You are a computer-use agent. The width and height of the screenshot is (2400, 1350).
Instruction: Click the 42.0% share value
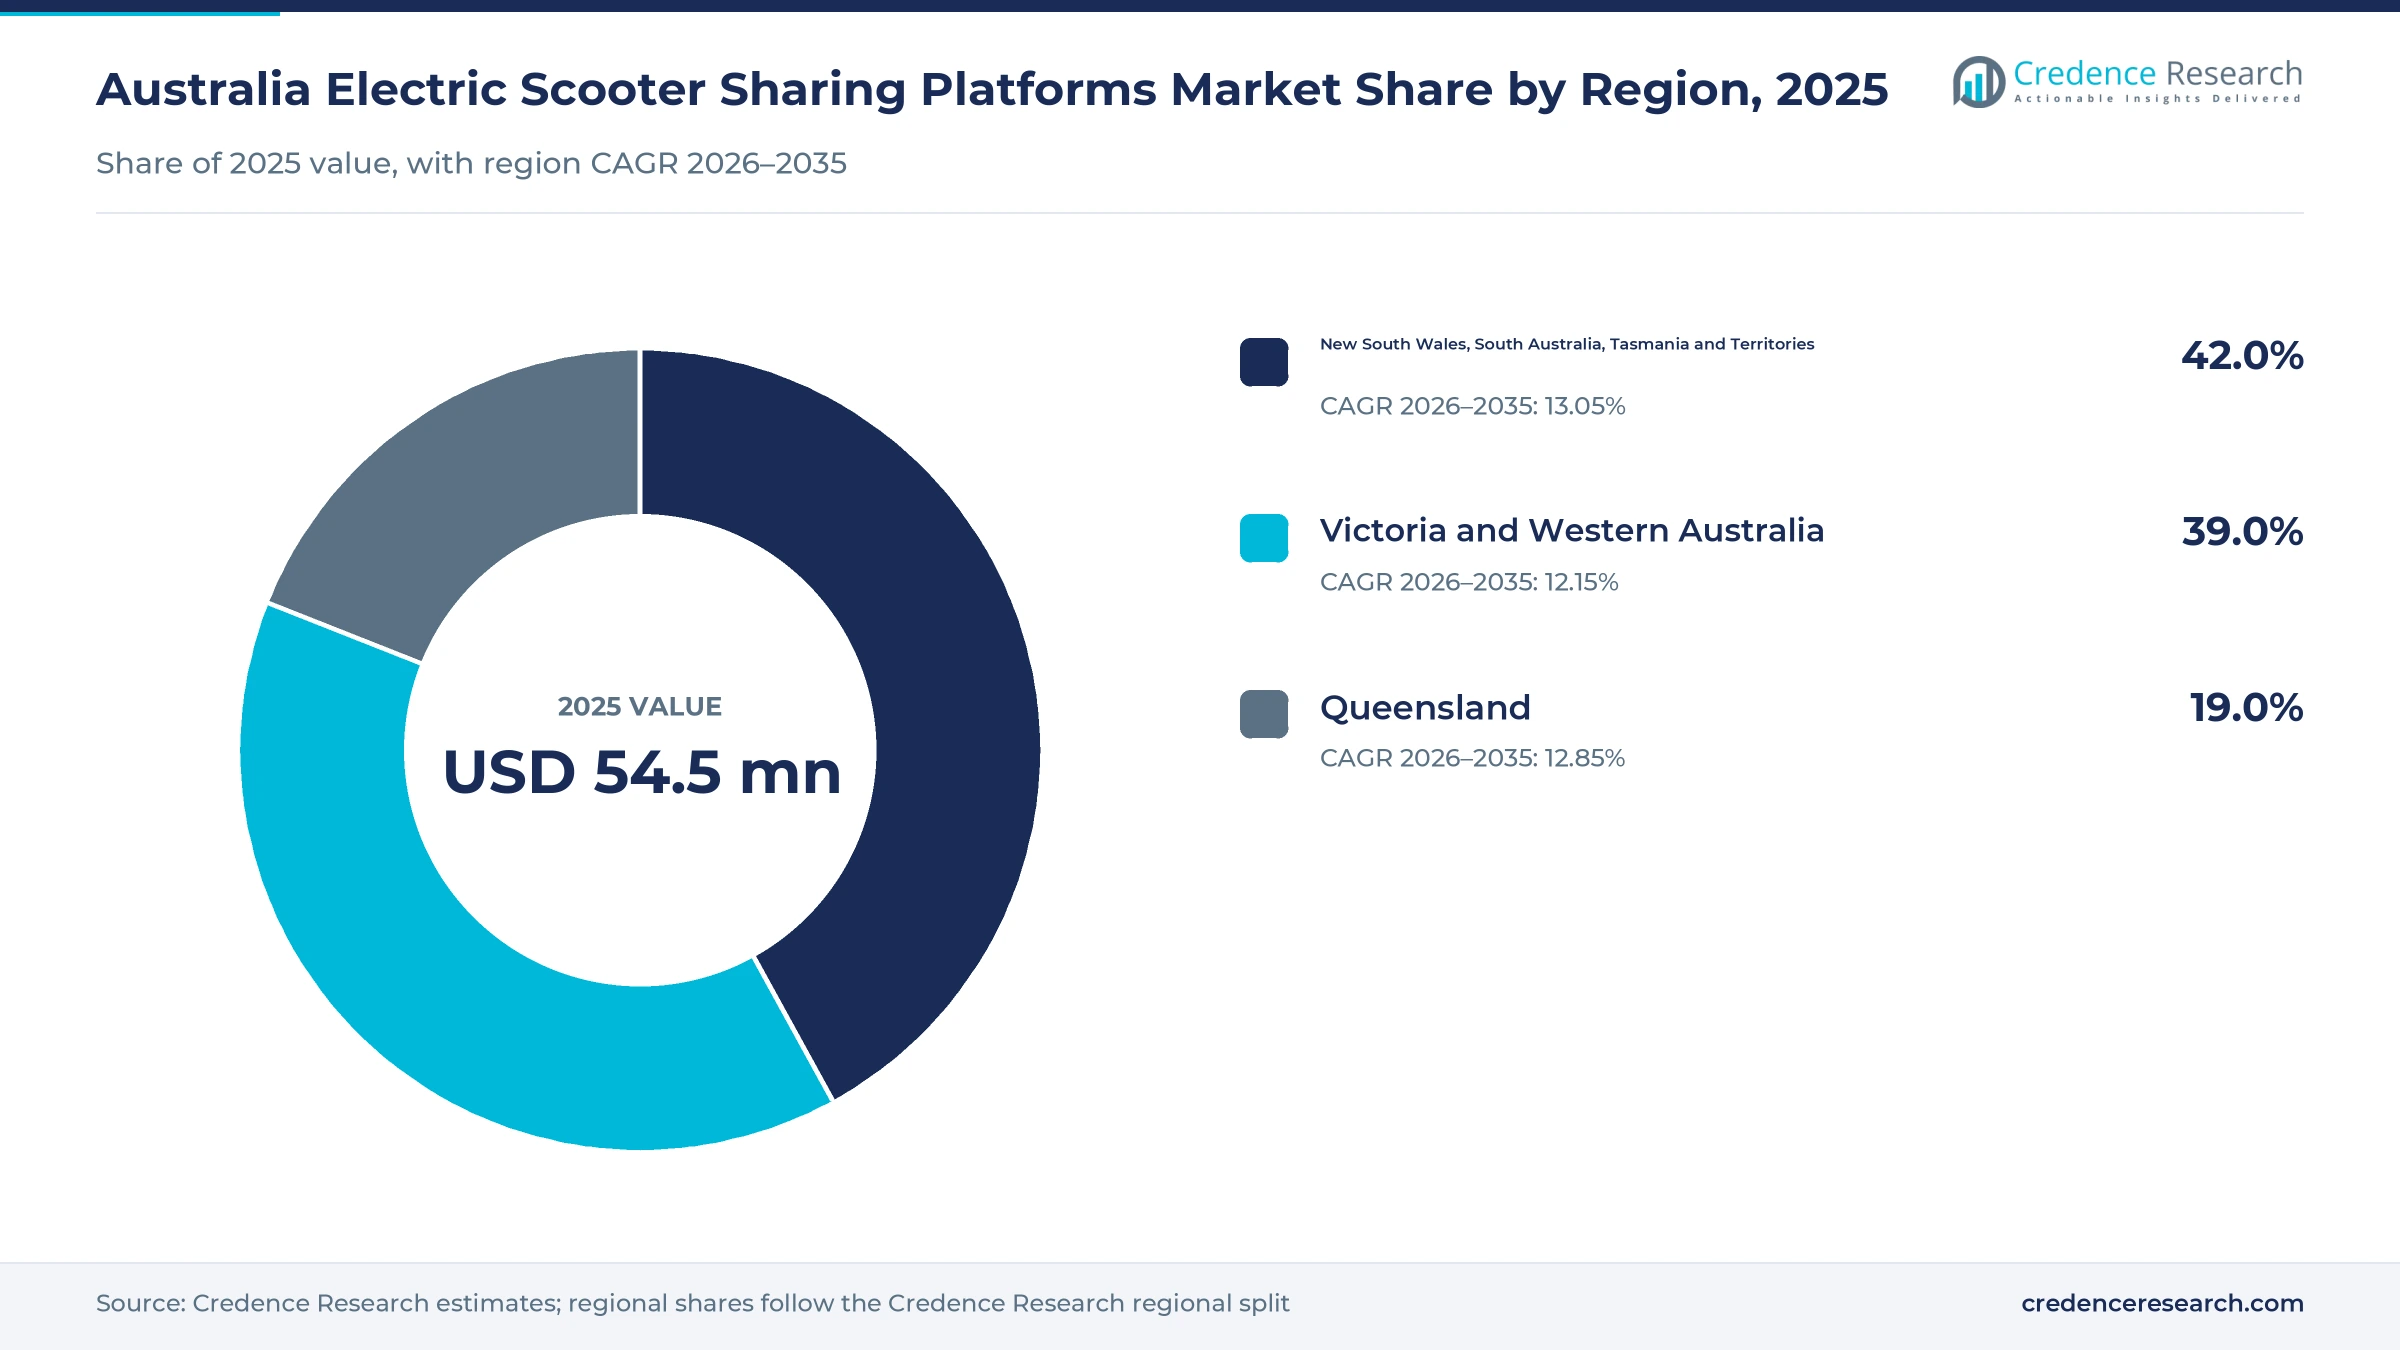click(2242, 356)
